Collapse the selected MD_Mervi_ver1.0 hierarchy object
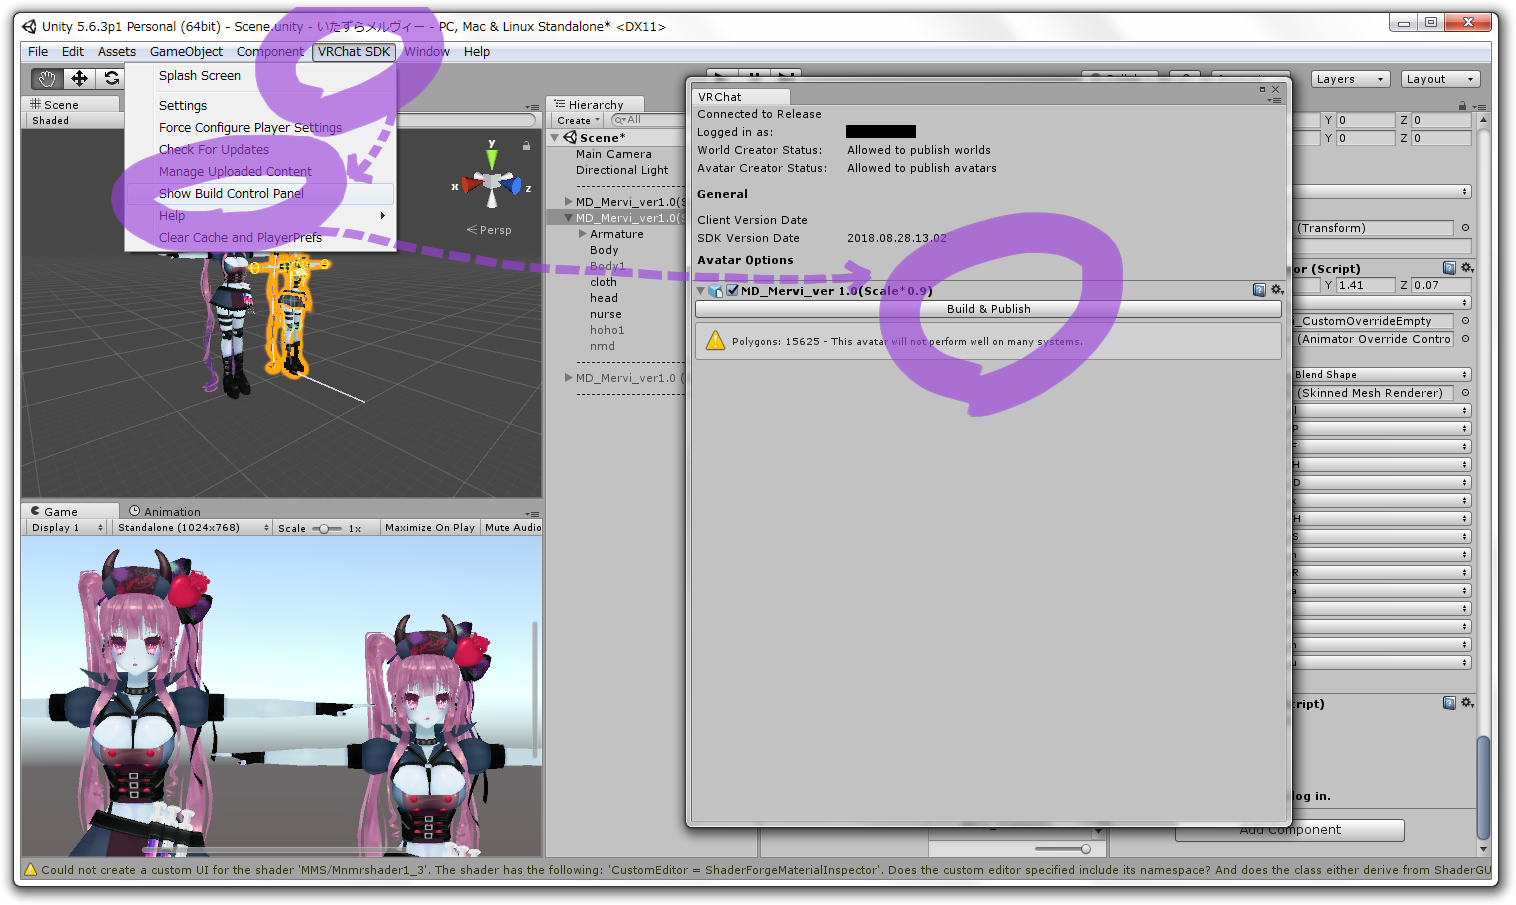 [x=569, y=218]
